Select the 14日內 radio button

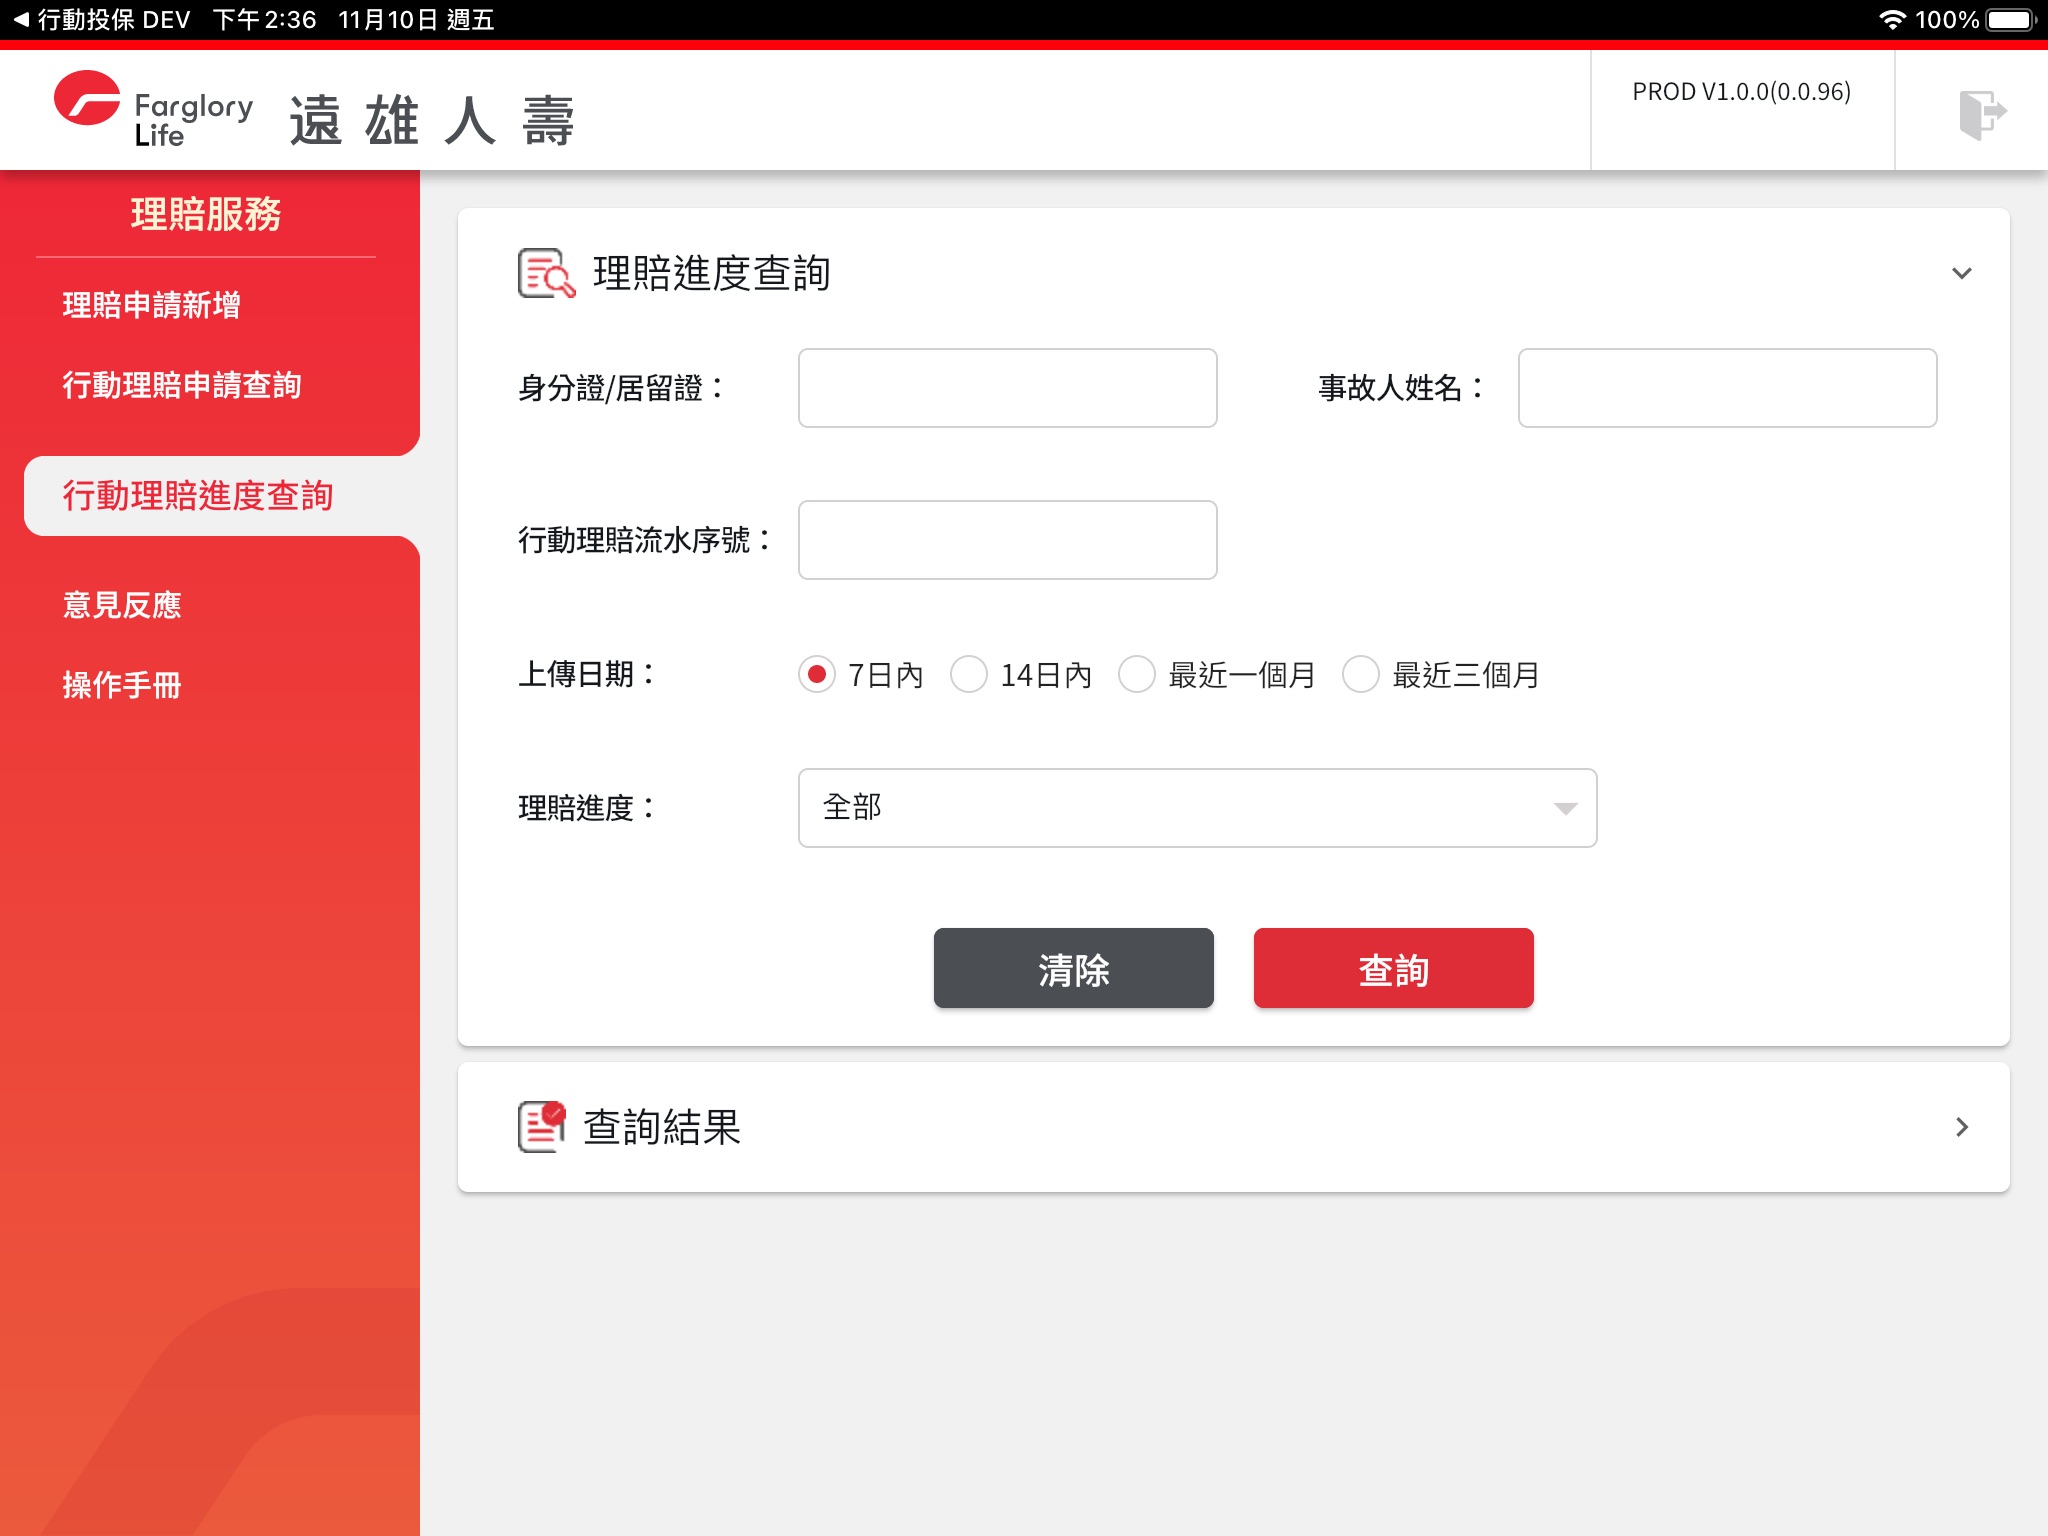pyautogui.click(x=969, y=675)
